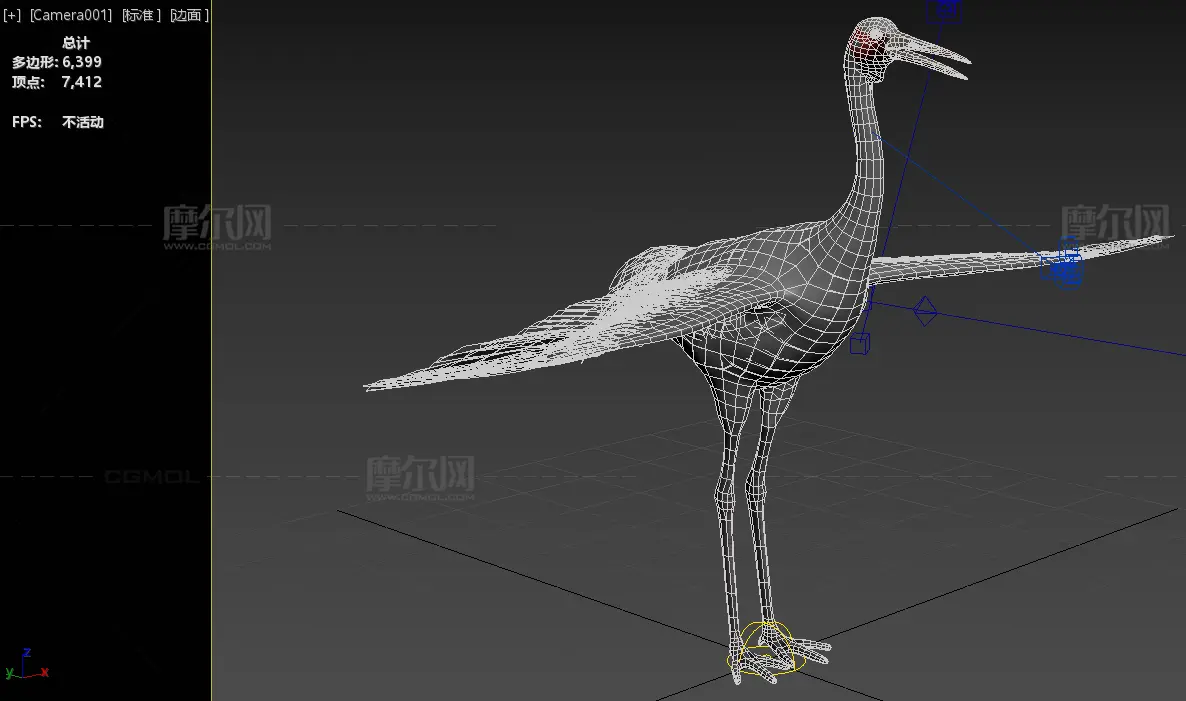Click the FPS 不活动 status text
Screen dimensions: 1186x701
82,122
